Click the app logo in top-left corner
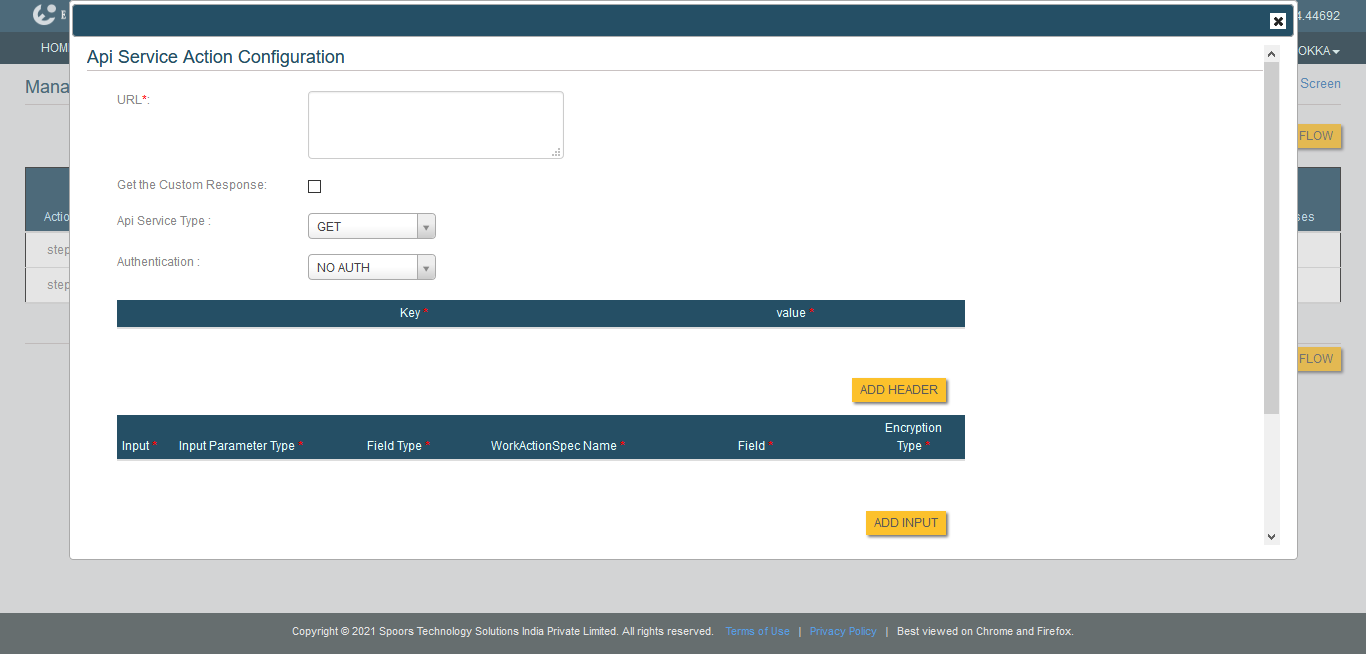Viewport: 1366px width, 654px height. (44, 15)
